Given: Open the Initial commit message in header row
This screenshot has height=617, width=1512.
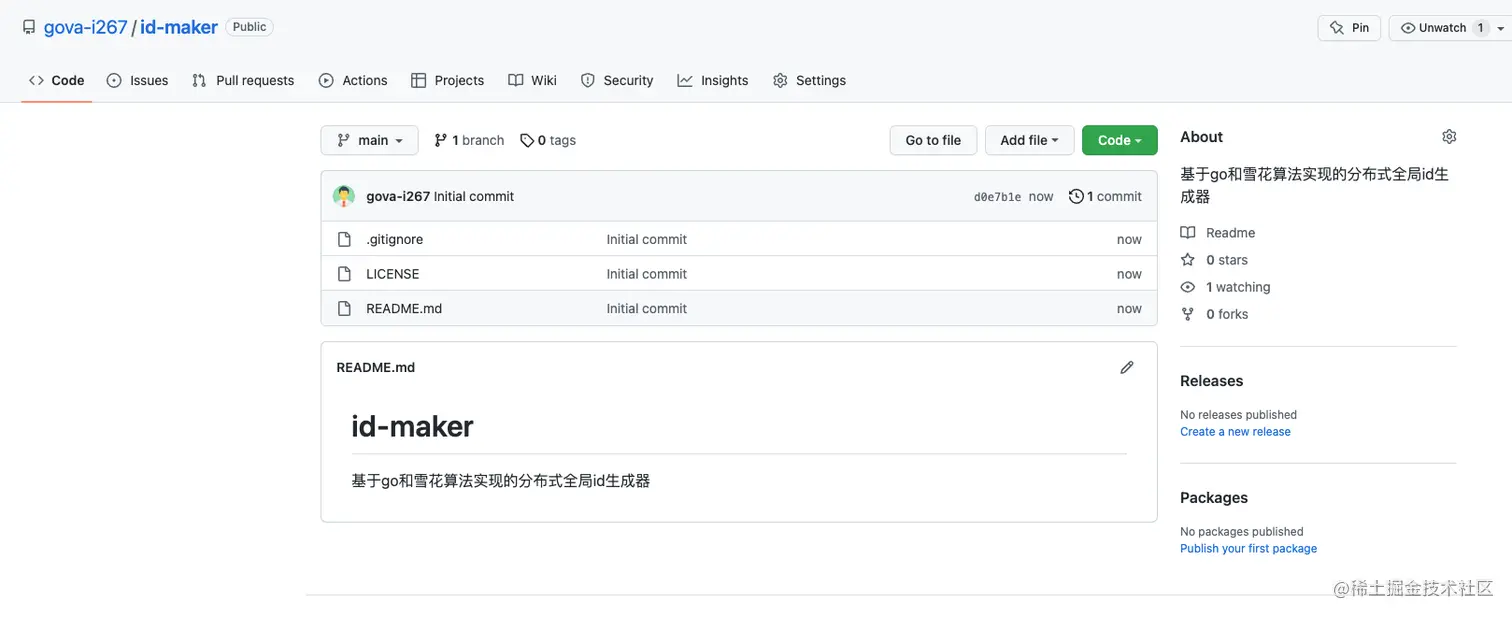Looking at the screenshot, I should click(x=474, y=196).
